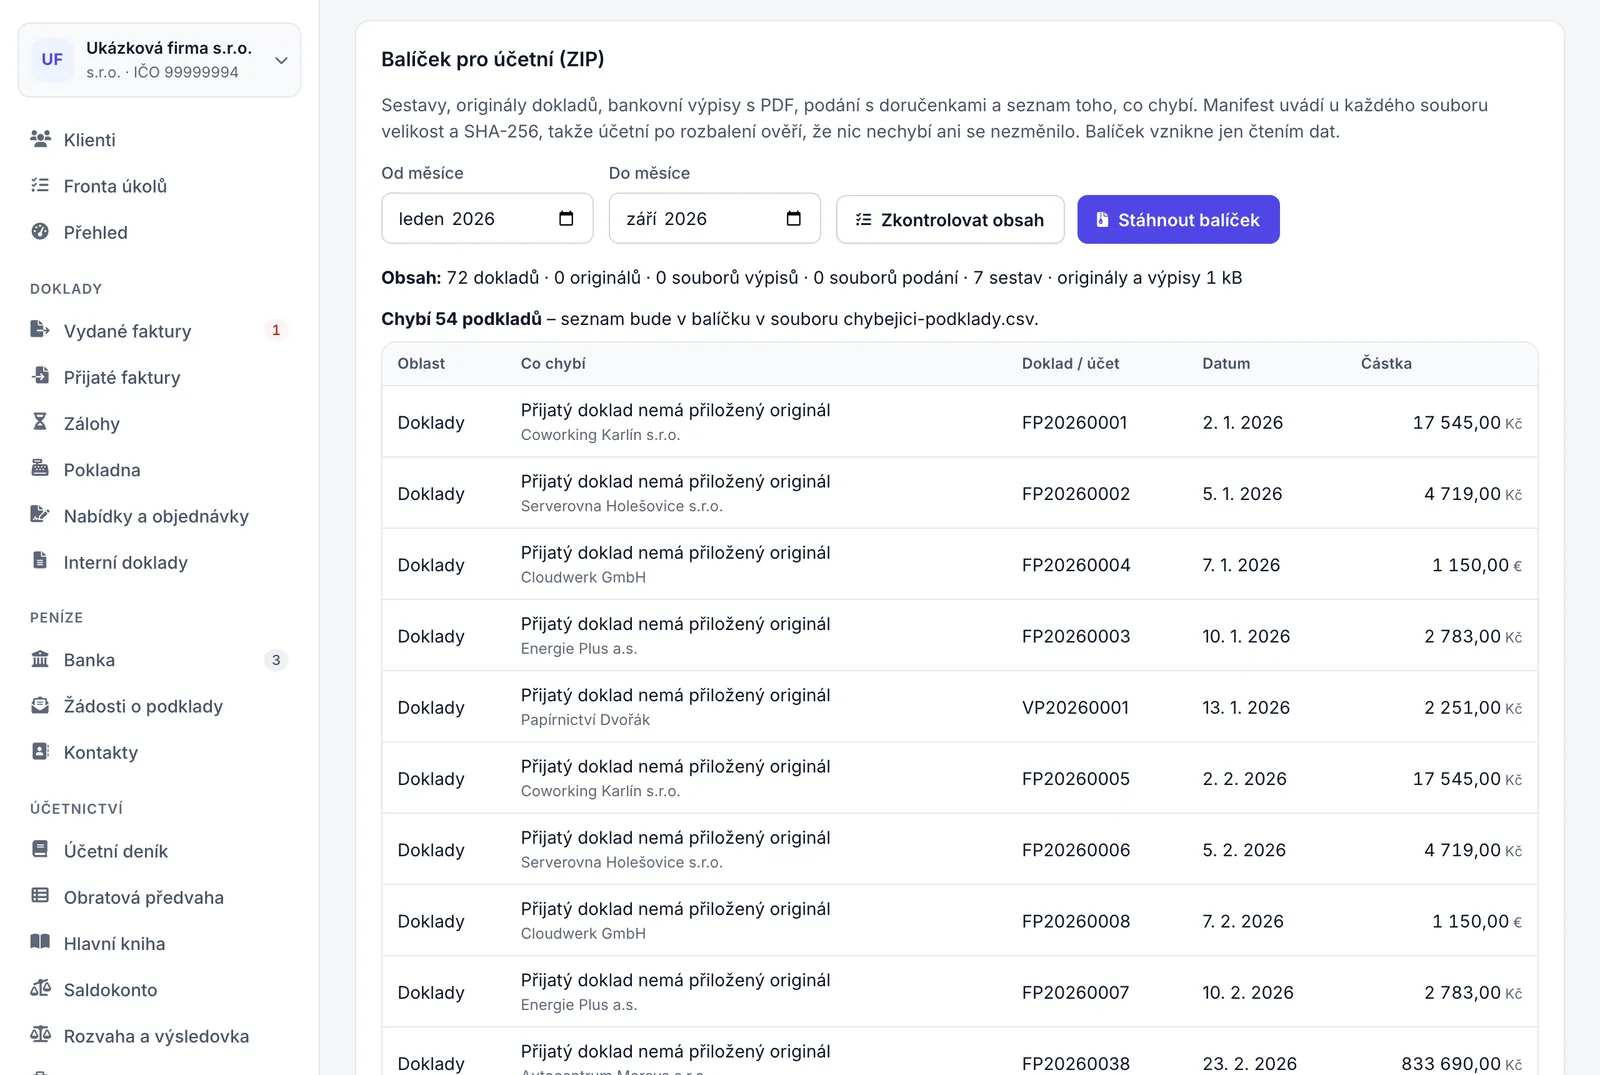Select document number VP20260001
Screen dimensions: 1600x1075
pyautogui.click(x=1075, y=708)
